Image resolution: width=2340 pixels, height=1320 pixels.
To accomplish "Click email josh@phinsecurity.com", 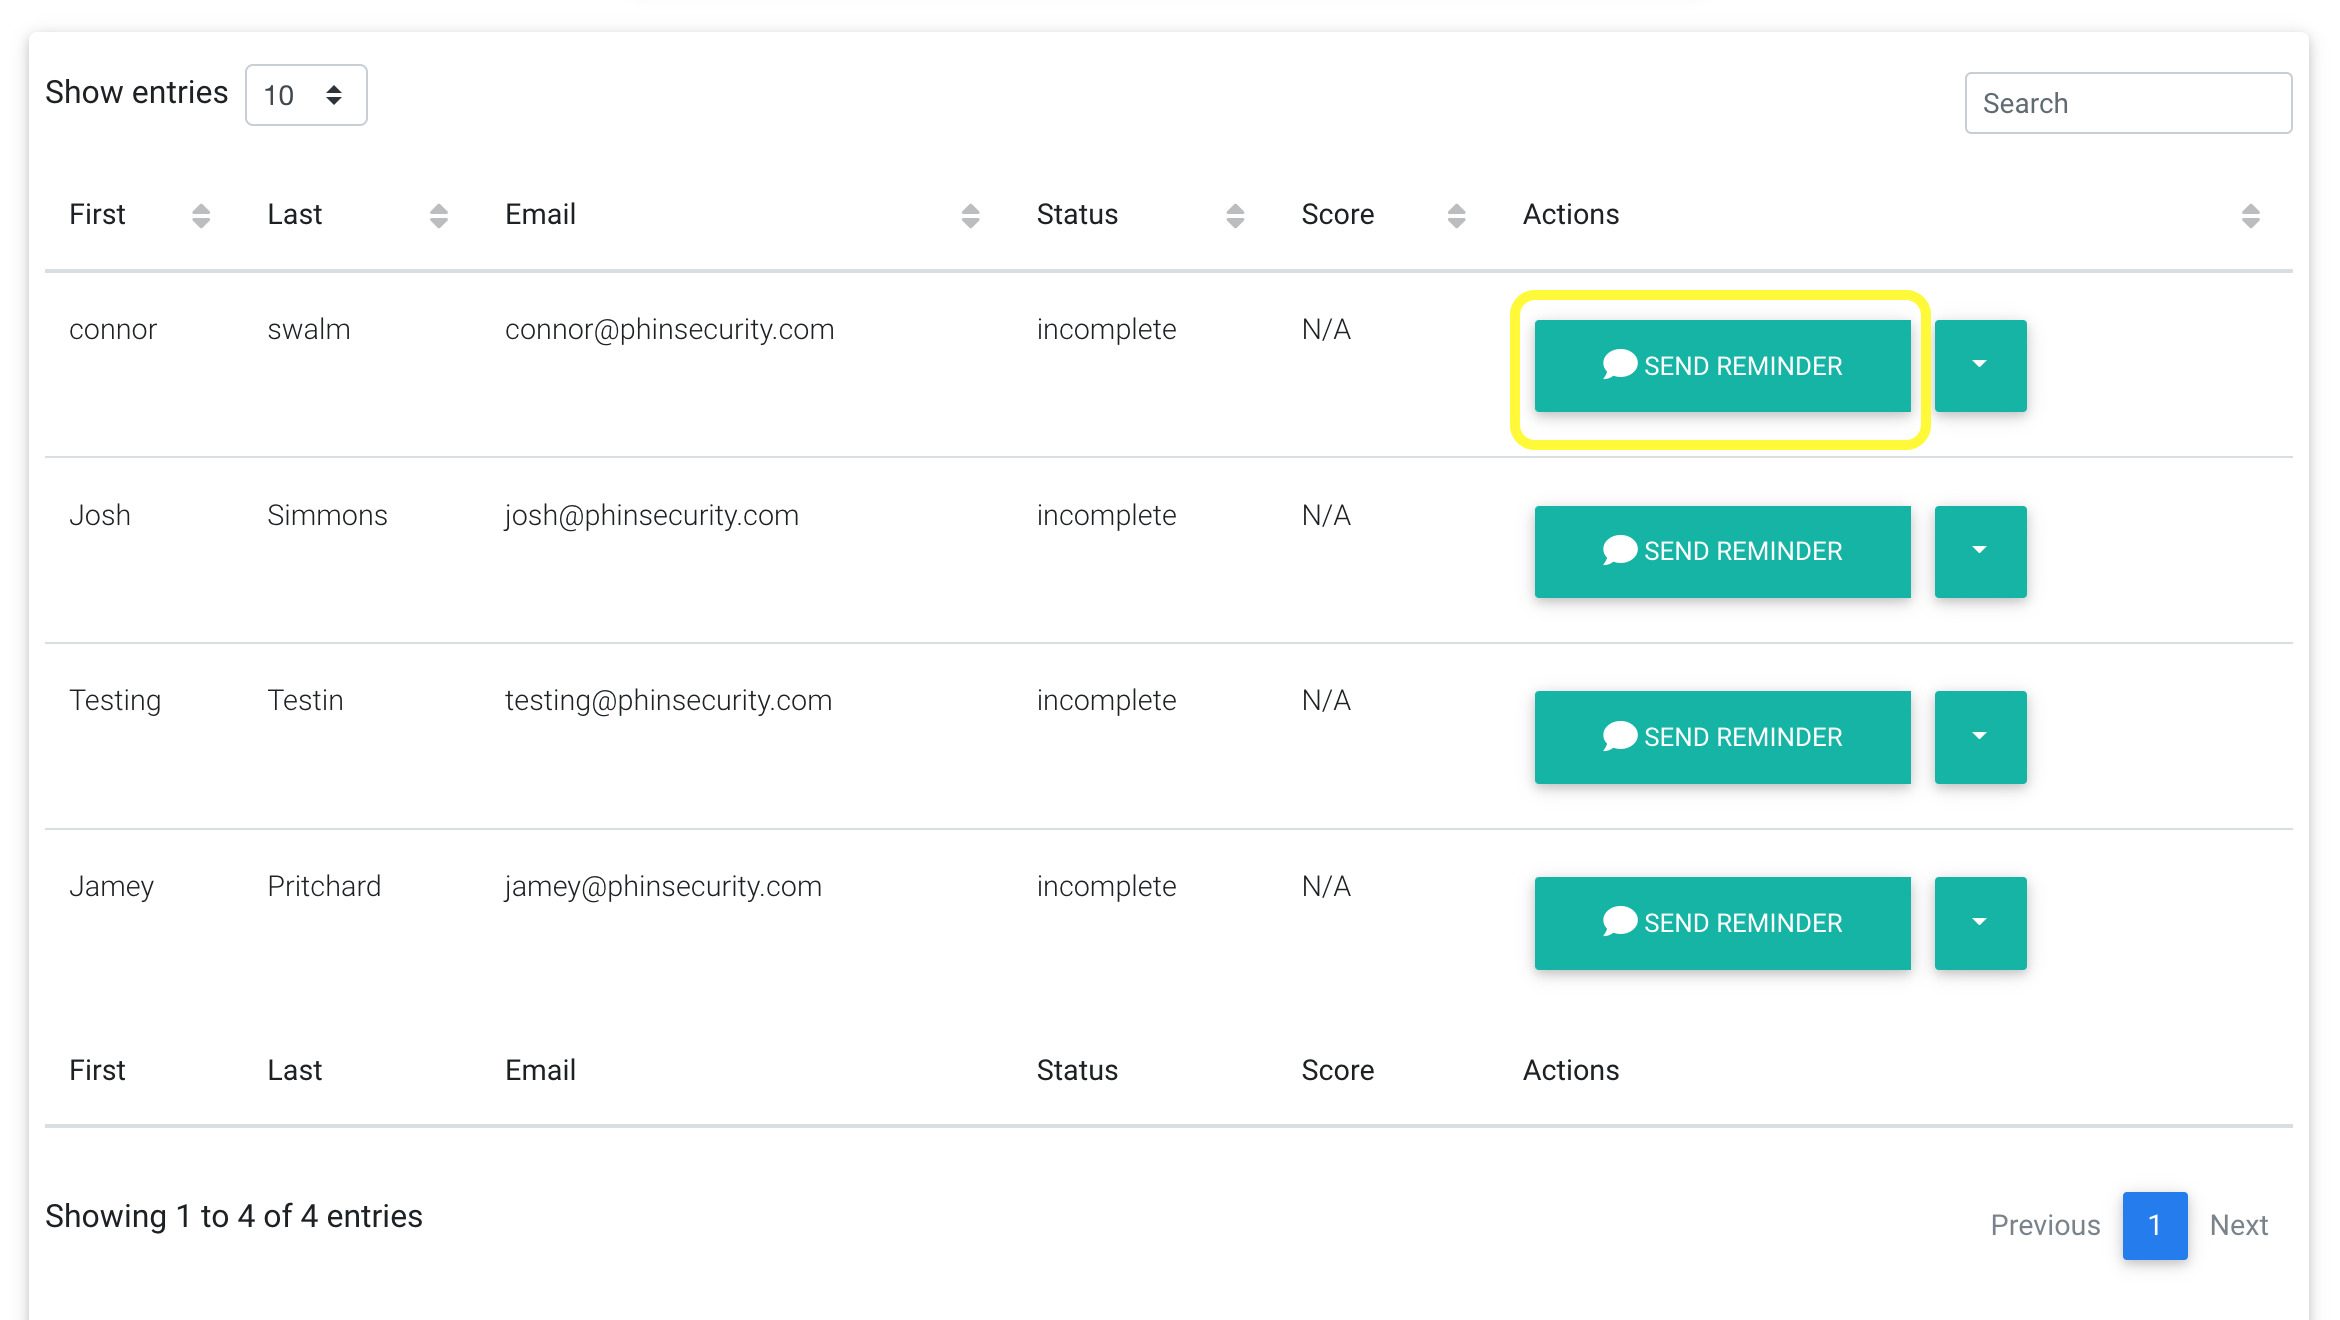I will pyautogui.click(x=651, y=516).
